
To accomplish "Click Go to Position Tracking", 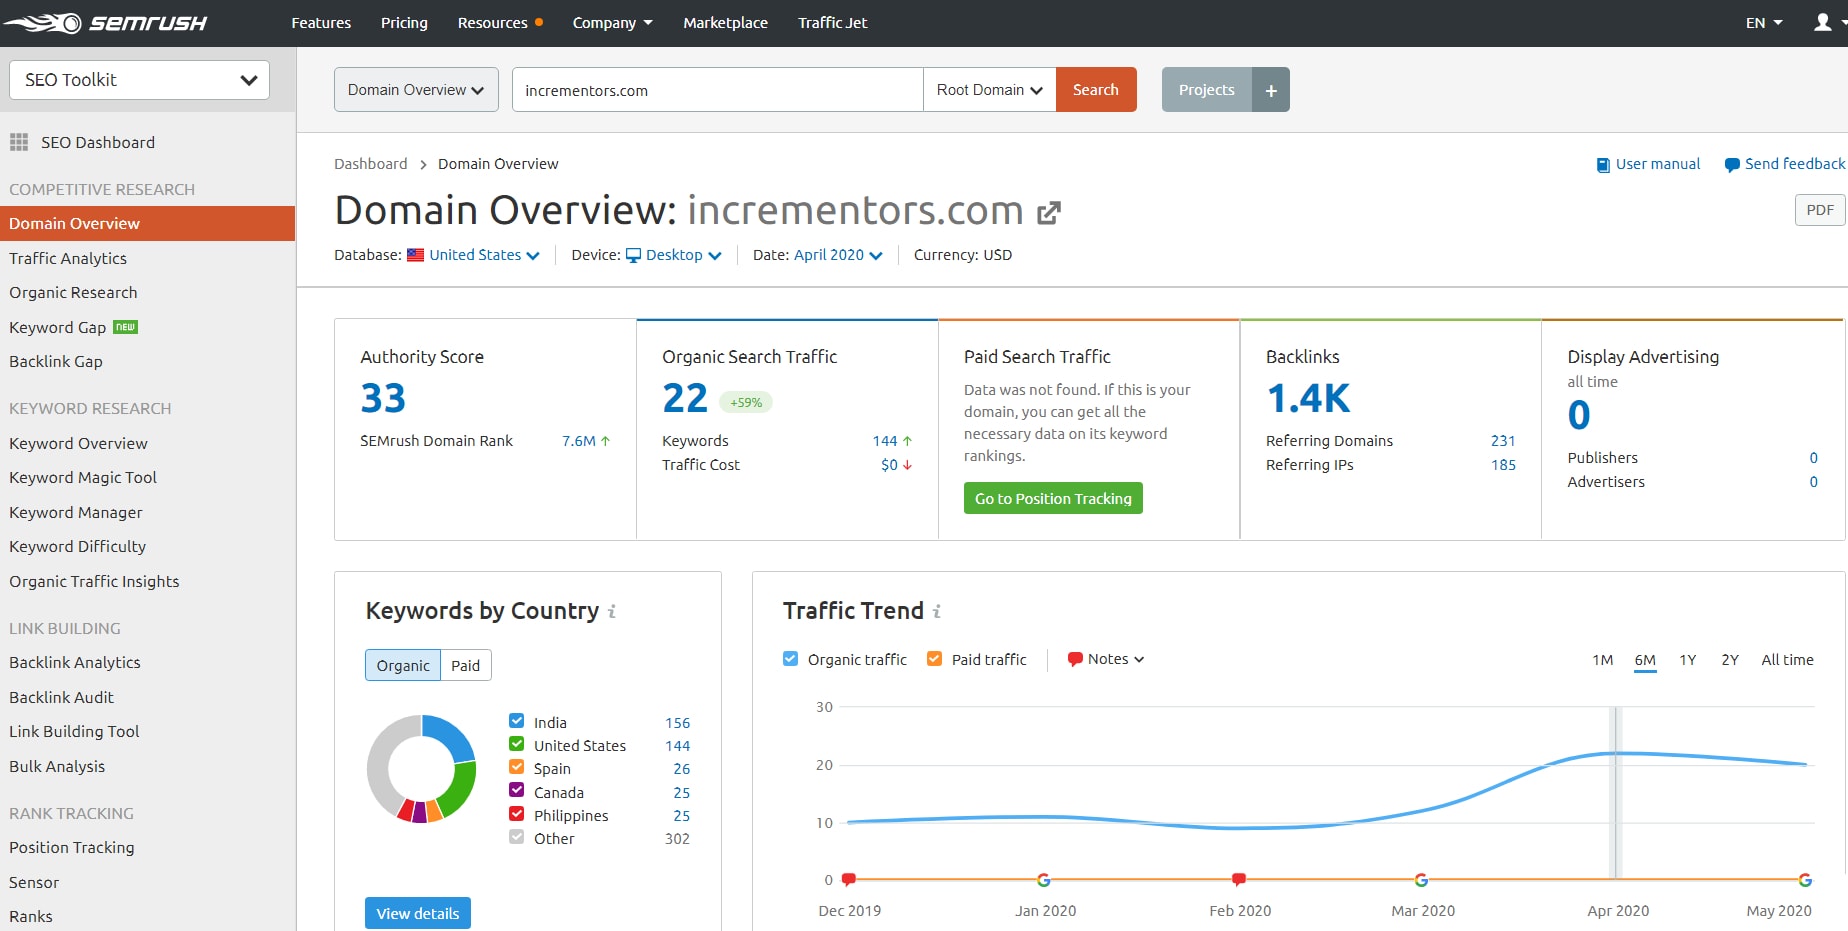I will tap(1052, 498).
